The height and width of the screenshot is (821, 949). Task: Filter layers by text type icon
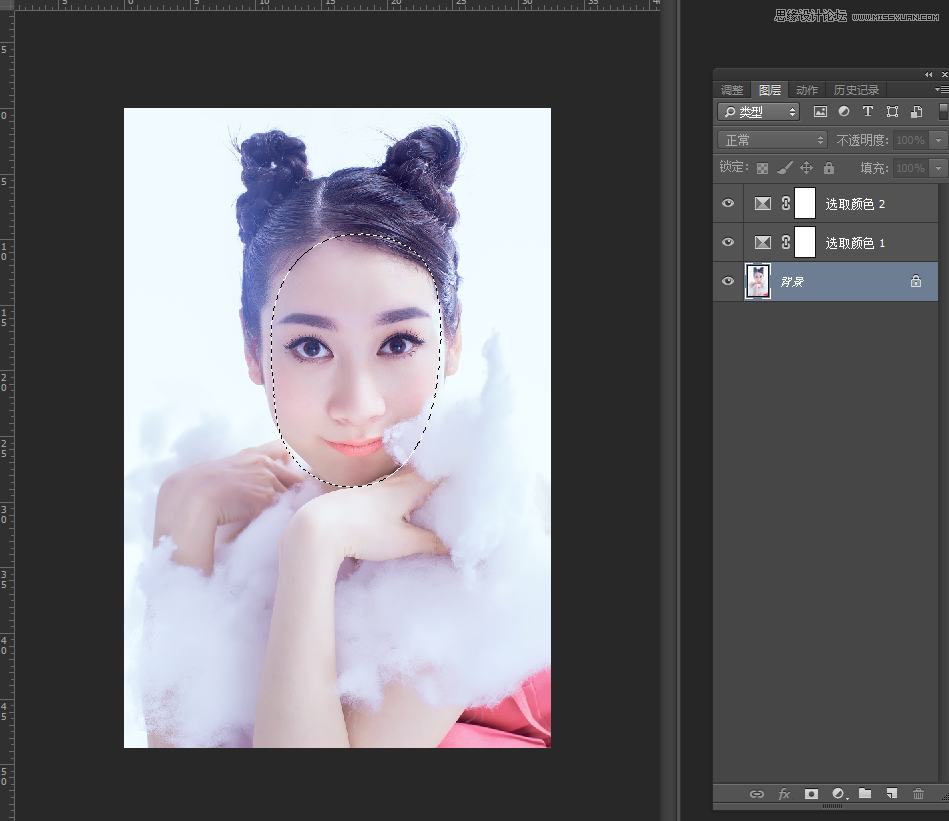pos(868,112)
